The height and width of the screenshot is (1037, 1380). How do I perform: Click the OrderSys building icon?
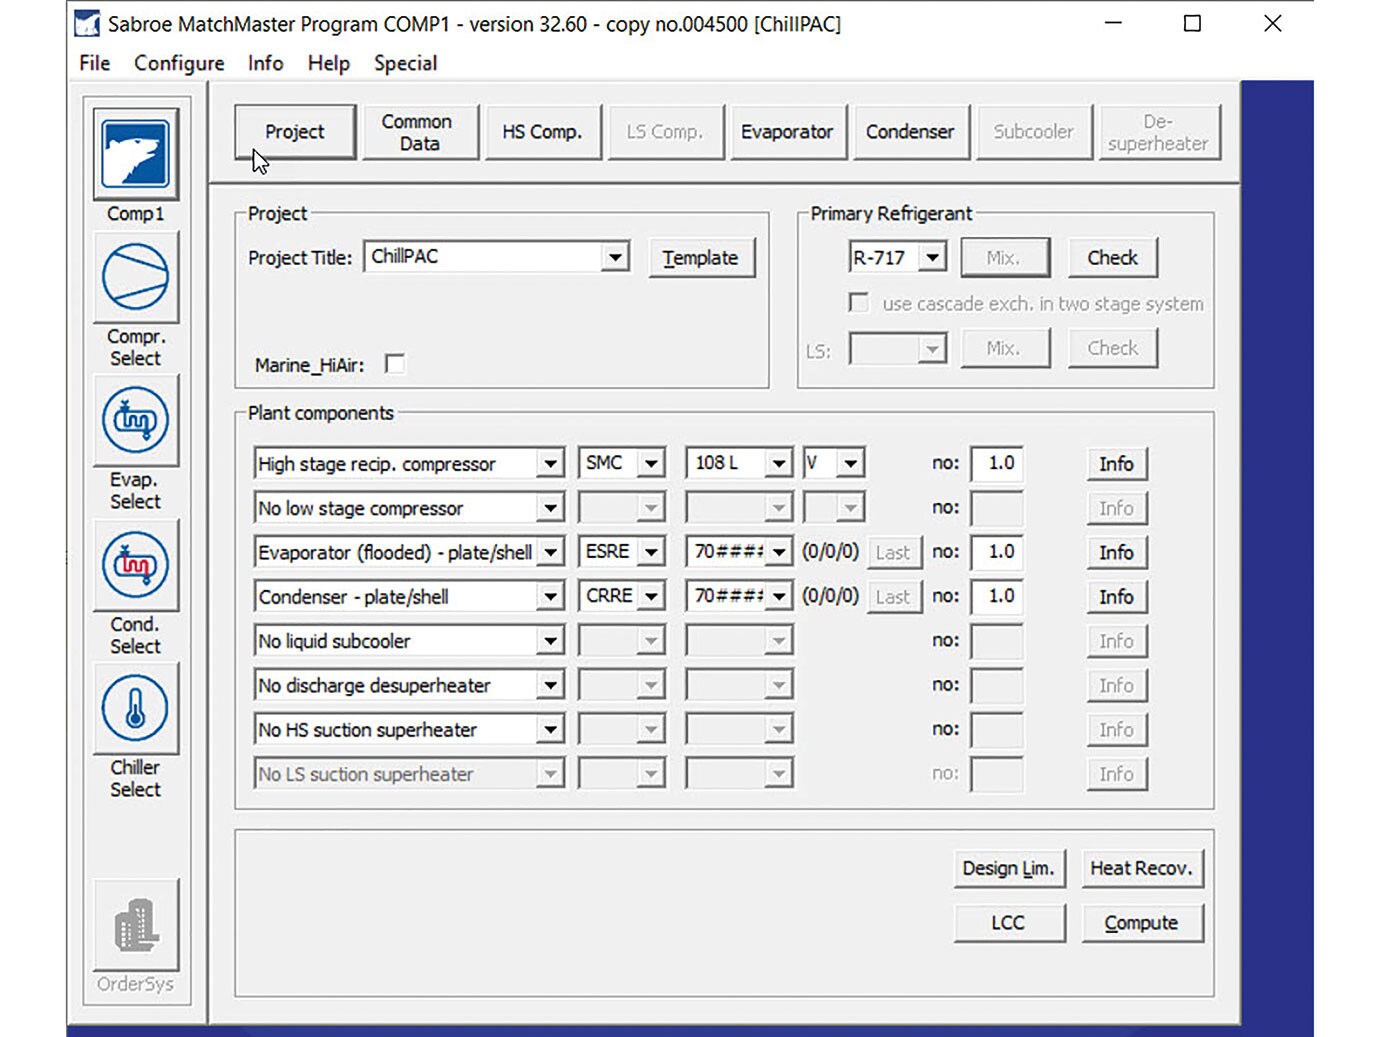(x=135, y=925)
